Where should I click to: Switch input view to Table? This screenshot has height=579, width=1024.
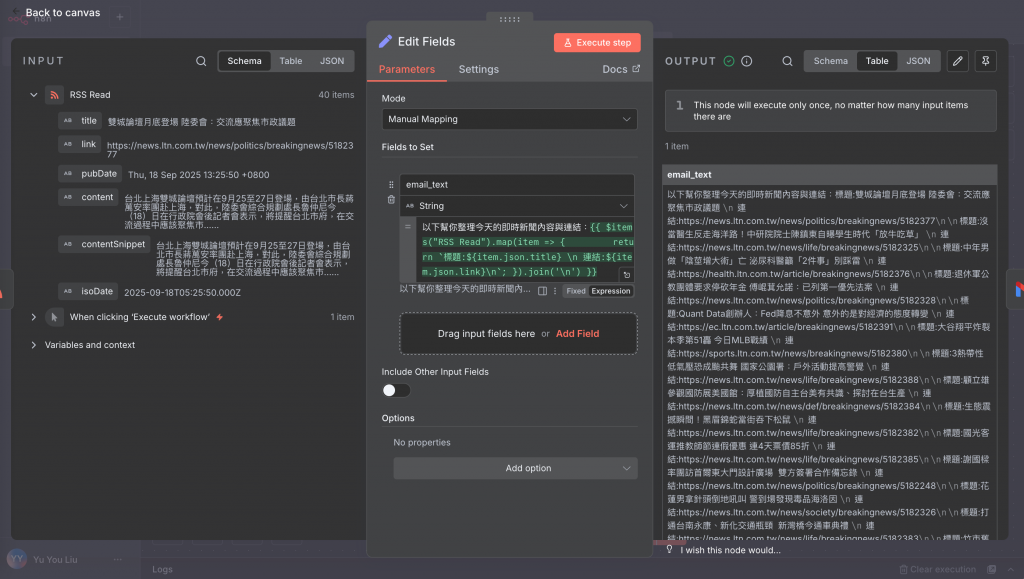(x=291, y=61)
